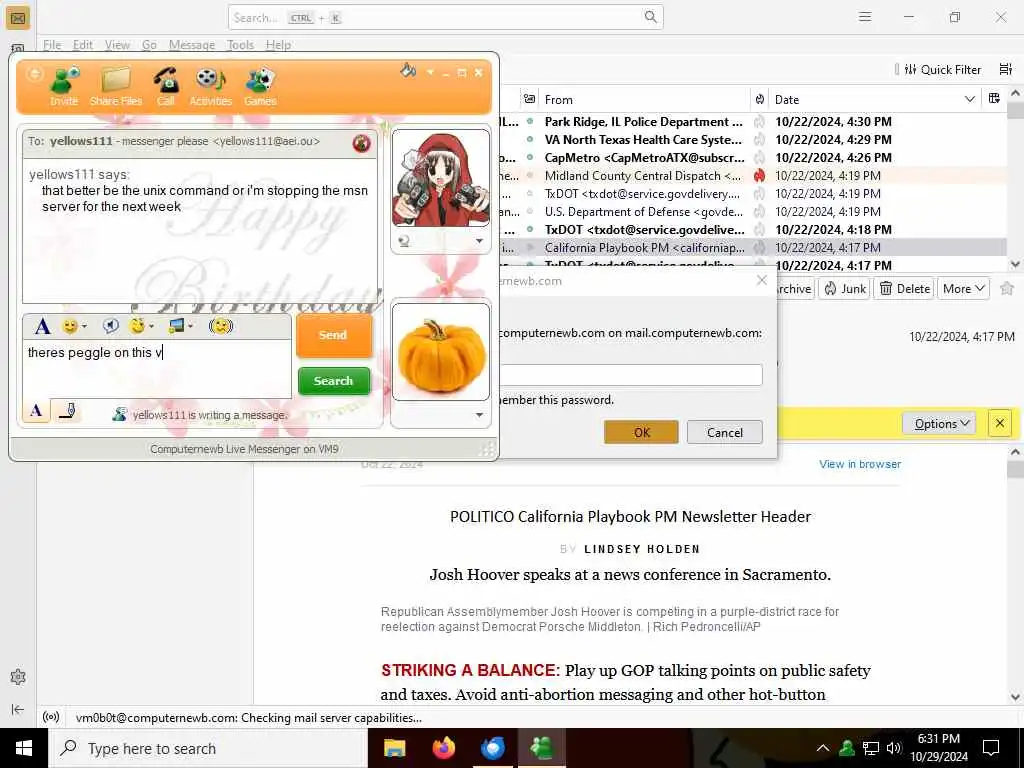
Task: Mark the message as Junk
Action: (x=845, y=289)
